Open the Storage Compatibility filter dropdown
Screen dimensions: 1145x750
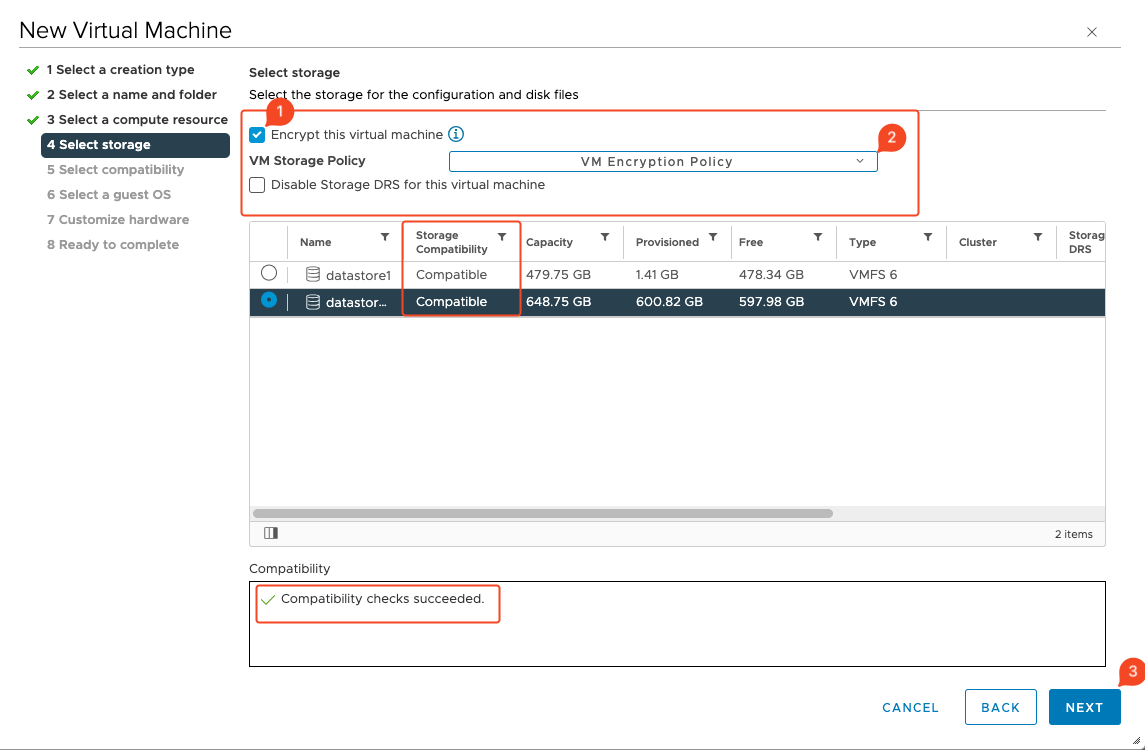(x=502, y=238)
